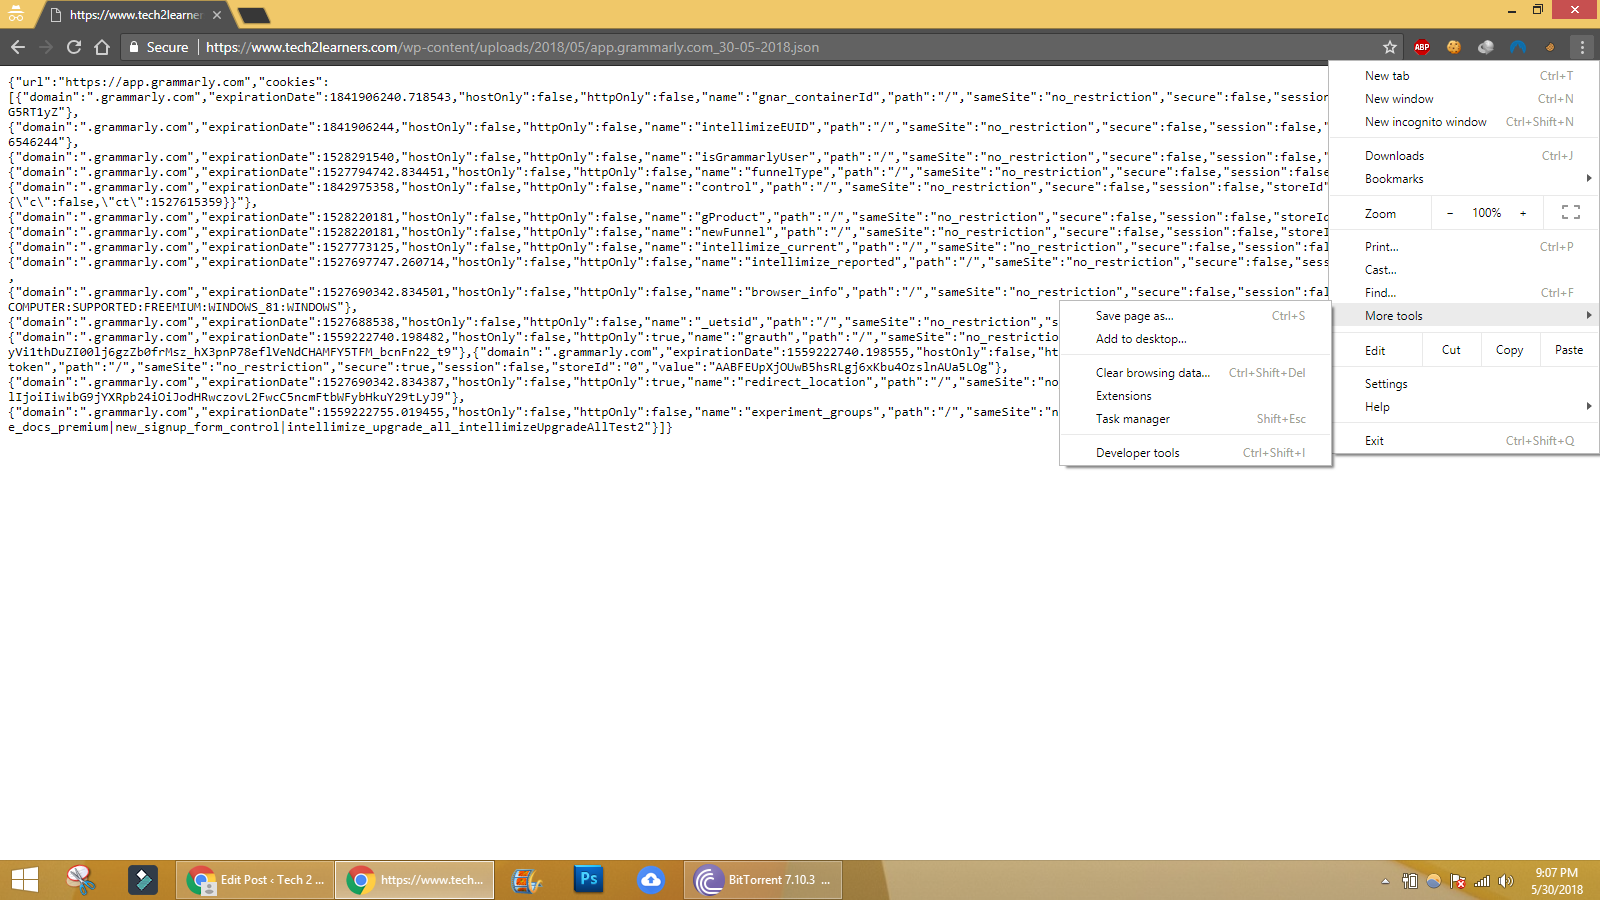Open Task manager from More tools
The image size is (1600, 900).
pyautogui.click(x=1196, y=419)
